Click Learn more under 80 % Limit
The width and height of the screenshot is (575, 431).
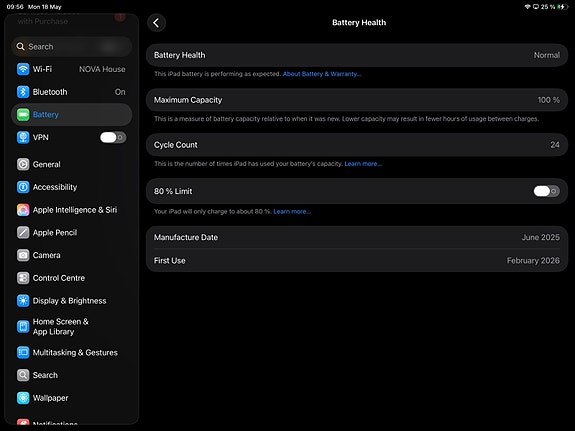coord(292,211)
